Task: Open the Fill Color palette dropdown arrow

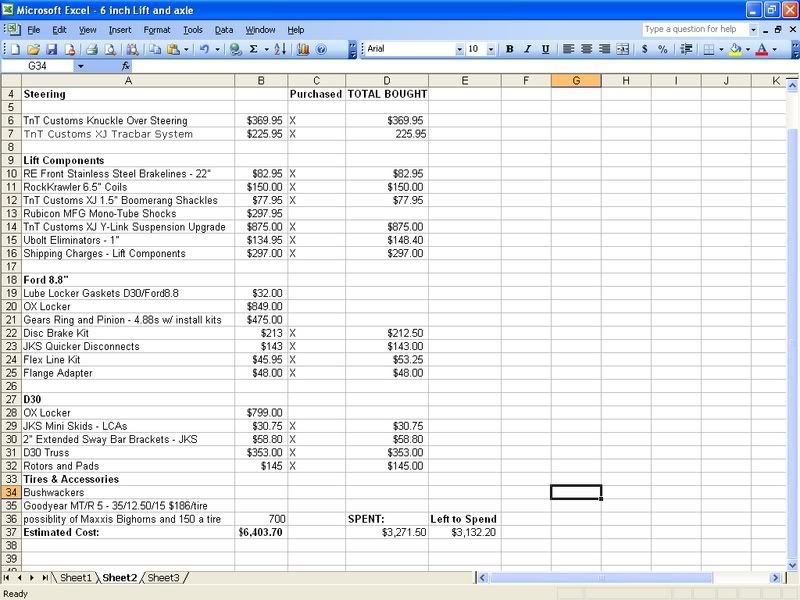Action: pyautogui.click(x=747, y=49)
